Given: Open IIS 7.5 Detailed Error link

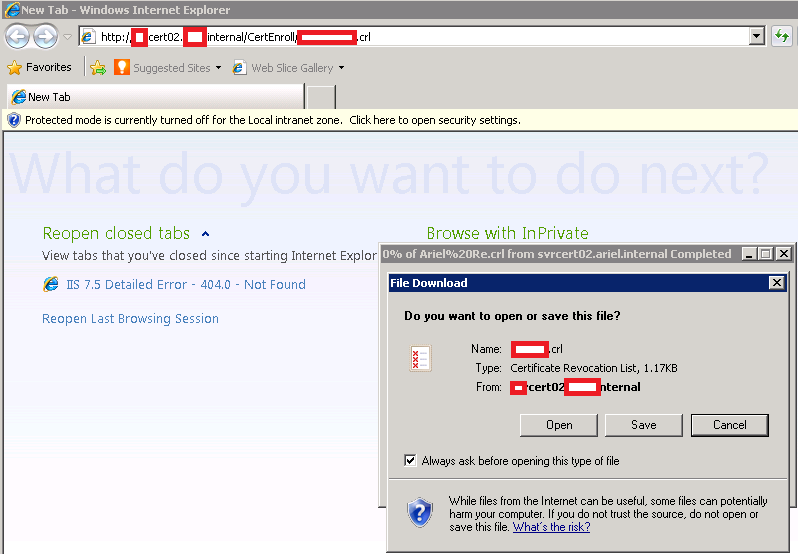Looking at the screenshot, I should (186, 284).
